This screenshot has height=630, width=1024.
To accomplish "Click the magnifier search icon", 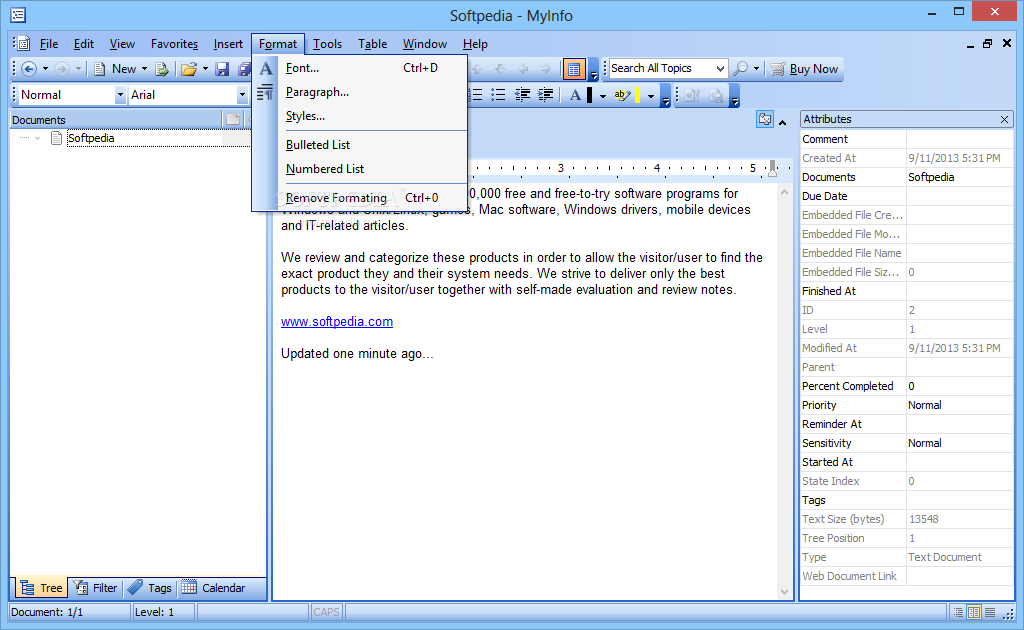I will click(741, 68).
